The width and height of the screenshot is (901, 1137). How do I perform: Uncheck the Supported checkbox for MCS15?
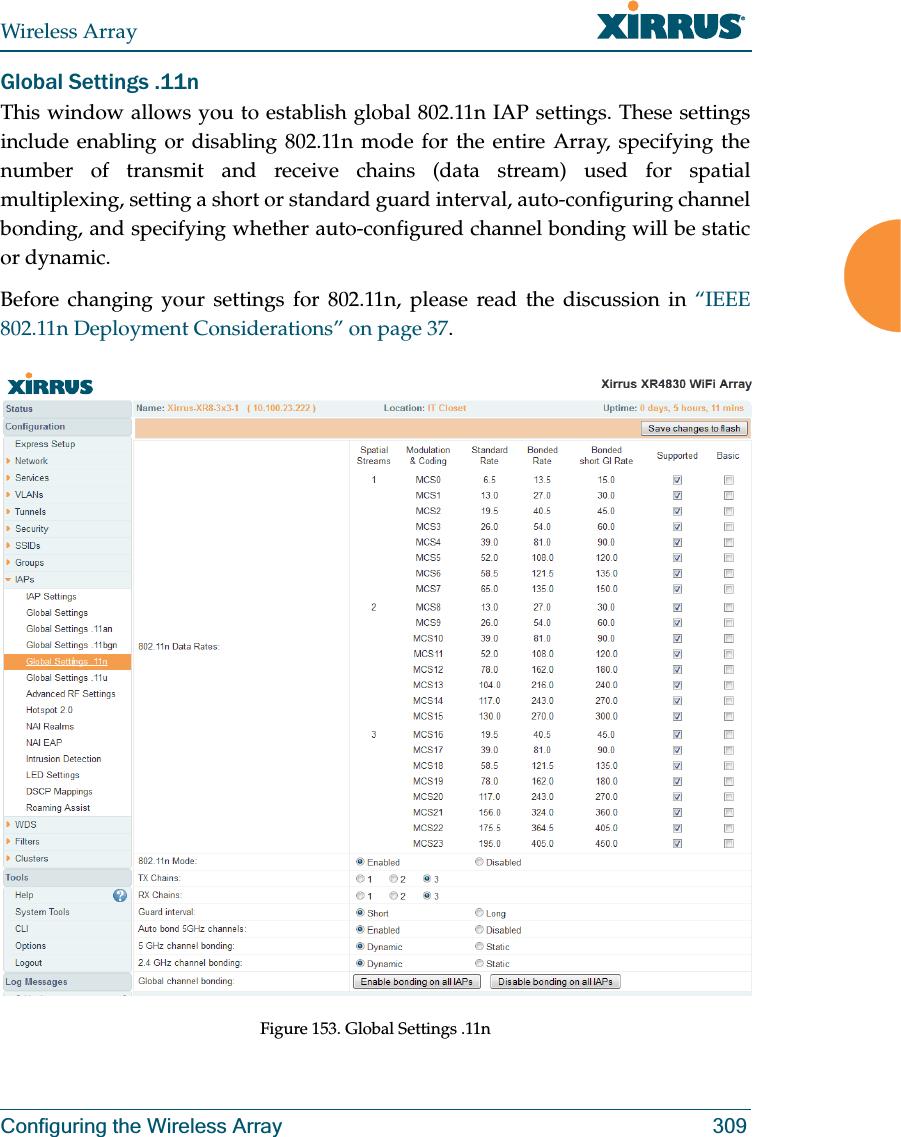[677, 716]
